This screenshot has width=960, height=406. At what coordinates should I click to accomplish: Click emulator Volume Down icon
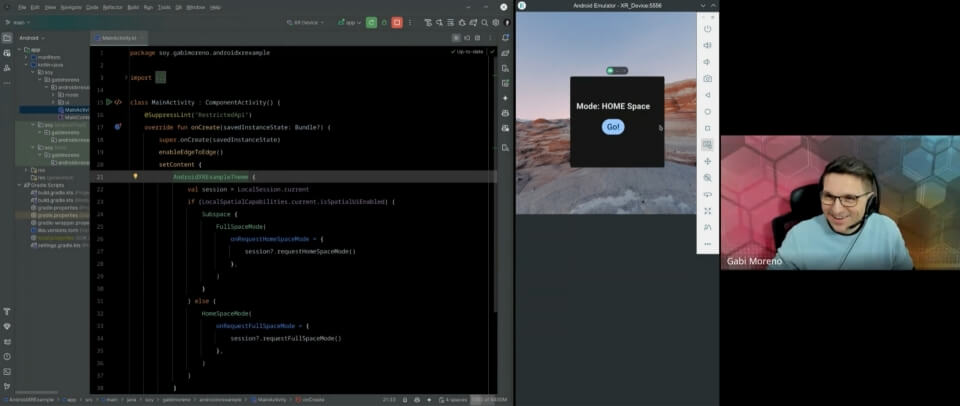coord(707,62)
